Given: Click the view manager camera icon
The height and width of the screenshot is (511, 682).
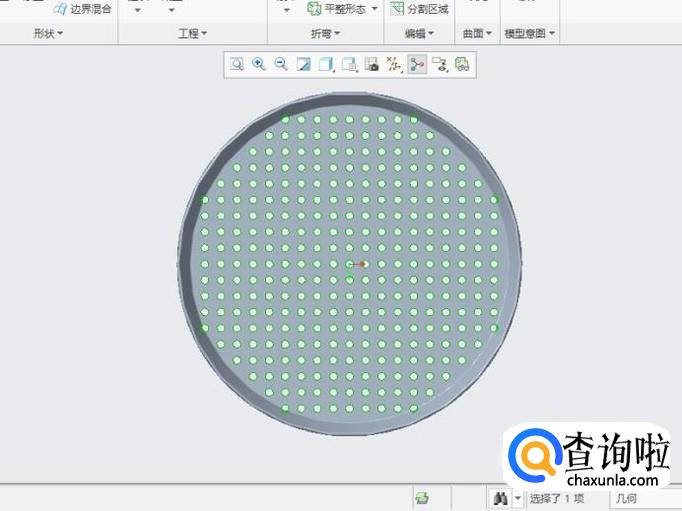Looking at the screenshot, I should 371,64.
